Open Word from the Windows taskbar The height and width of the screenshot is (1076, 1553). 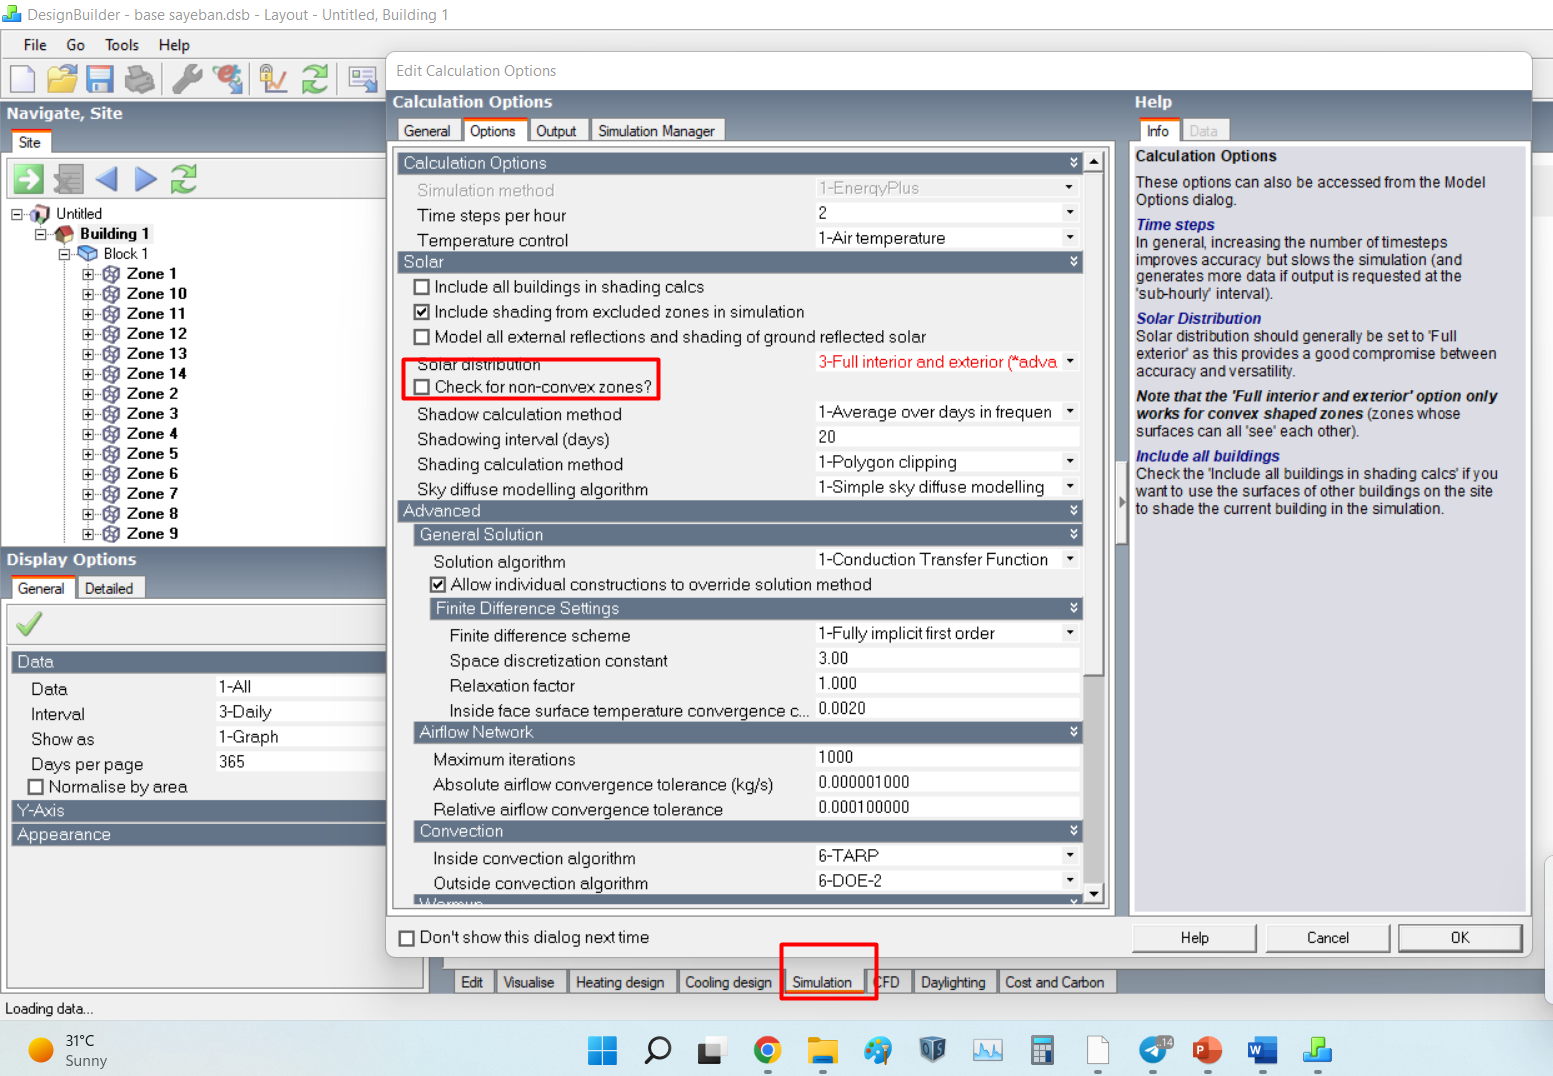click(1262, 1050)
